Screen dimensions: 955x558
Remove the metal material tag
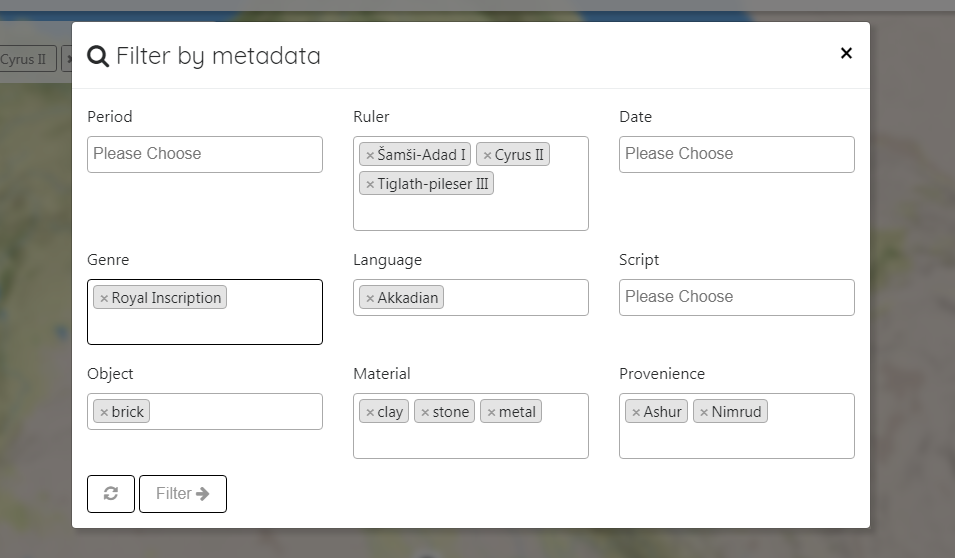(491, 413)
